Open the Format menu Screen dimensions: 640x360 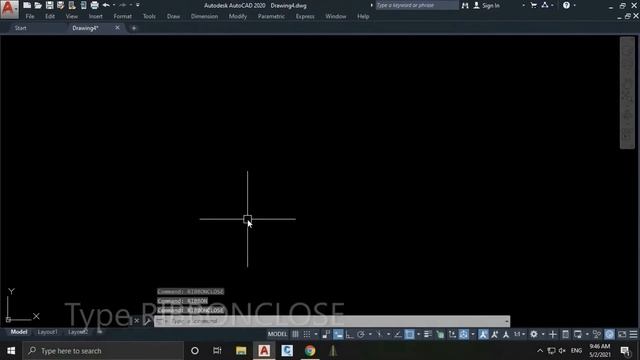pos(122,16)
